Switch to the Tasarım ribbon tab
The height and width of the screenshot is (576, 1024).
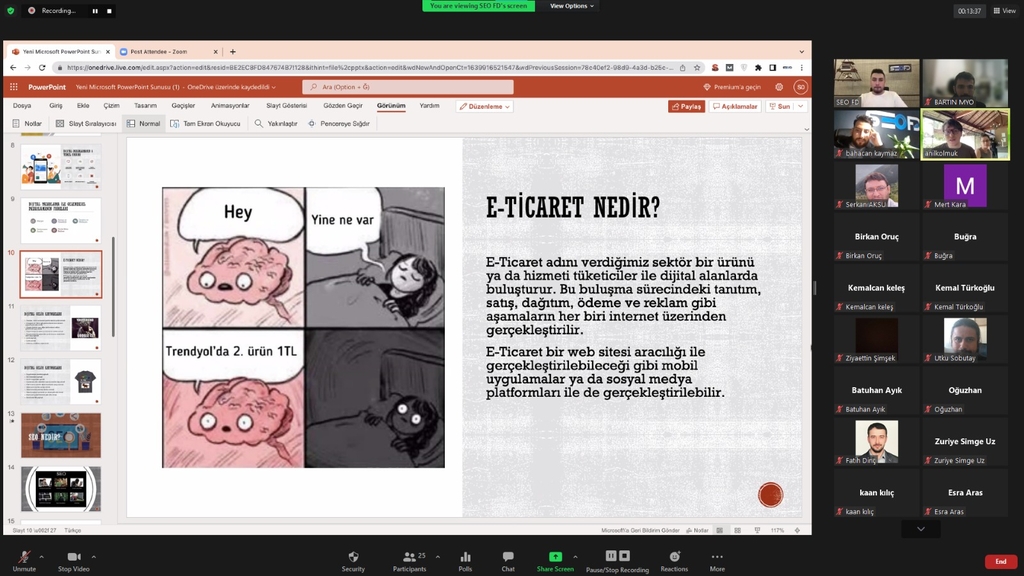tap(146, 106)
